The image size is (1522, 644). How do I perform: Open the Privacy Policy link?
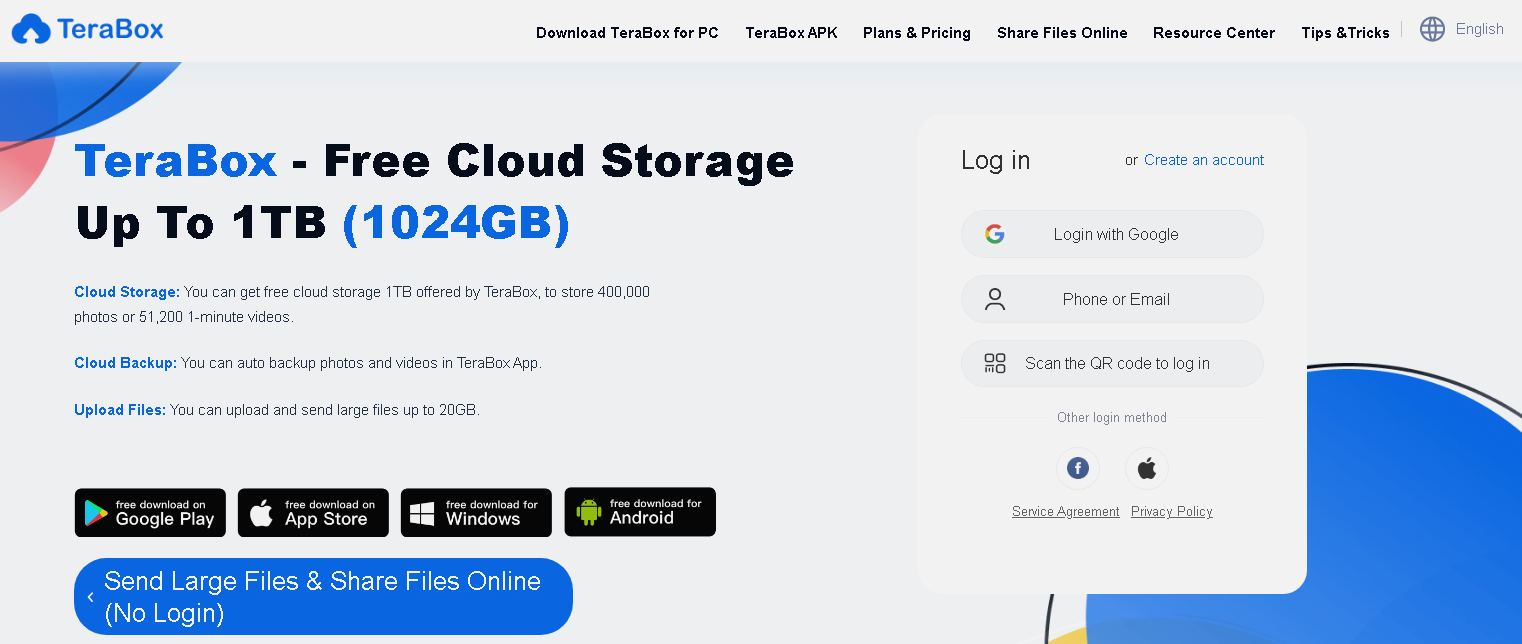tap(1172, 511)
